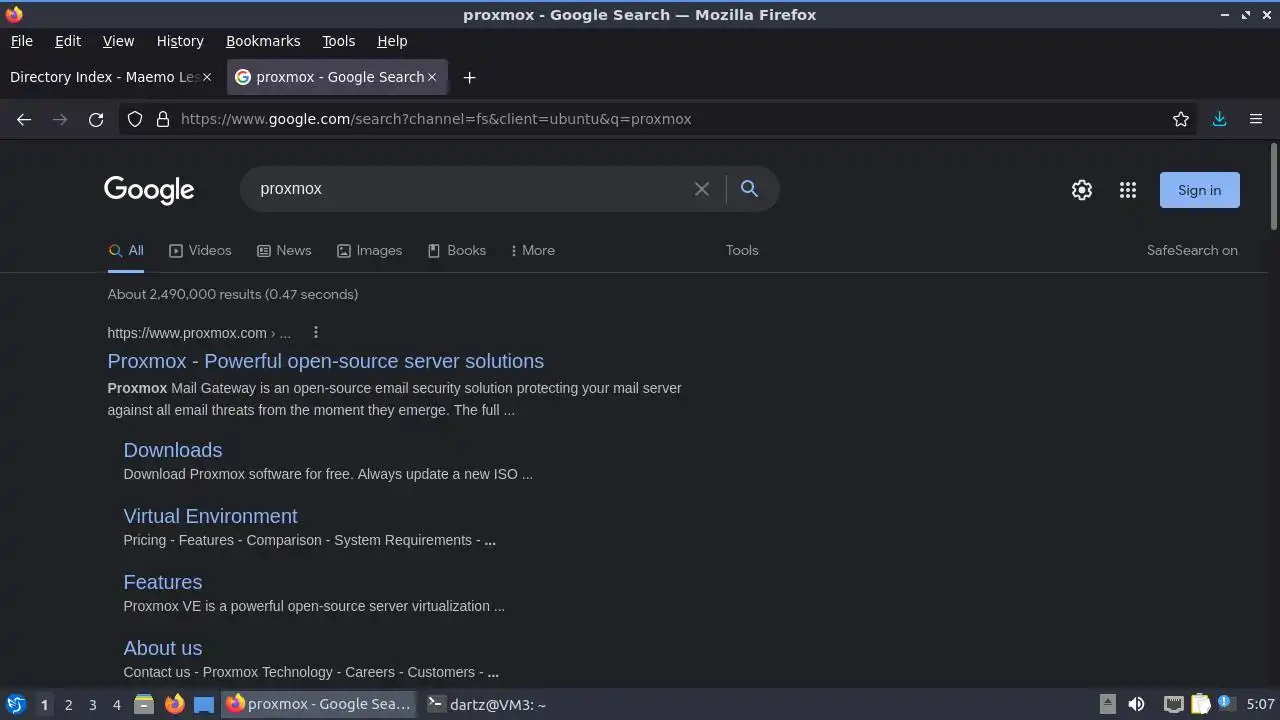Switch to workspace 4

[x=116, y=705]
